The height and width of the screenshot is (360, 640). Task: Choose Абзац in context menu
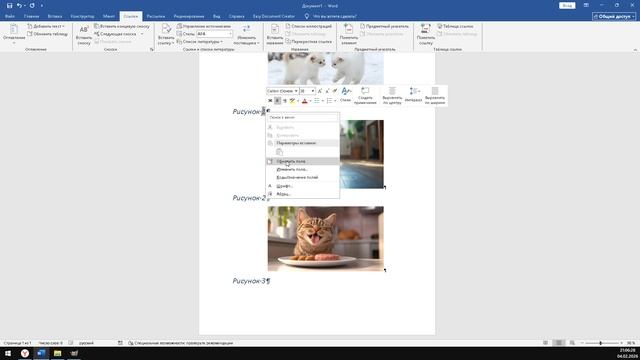[302, 194]
